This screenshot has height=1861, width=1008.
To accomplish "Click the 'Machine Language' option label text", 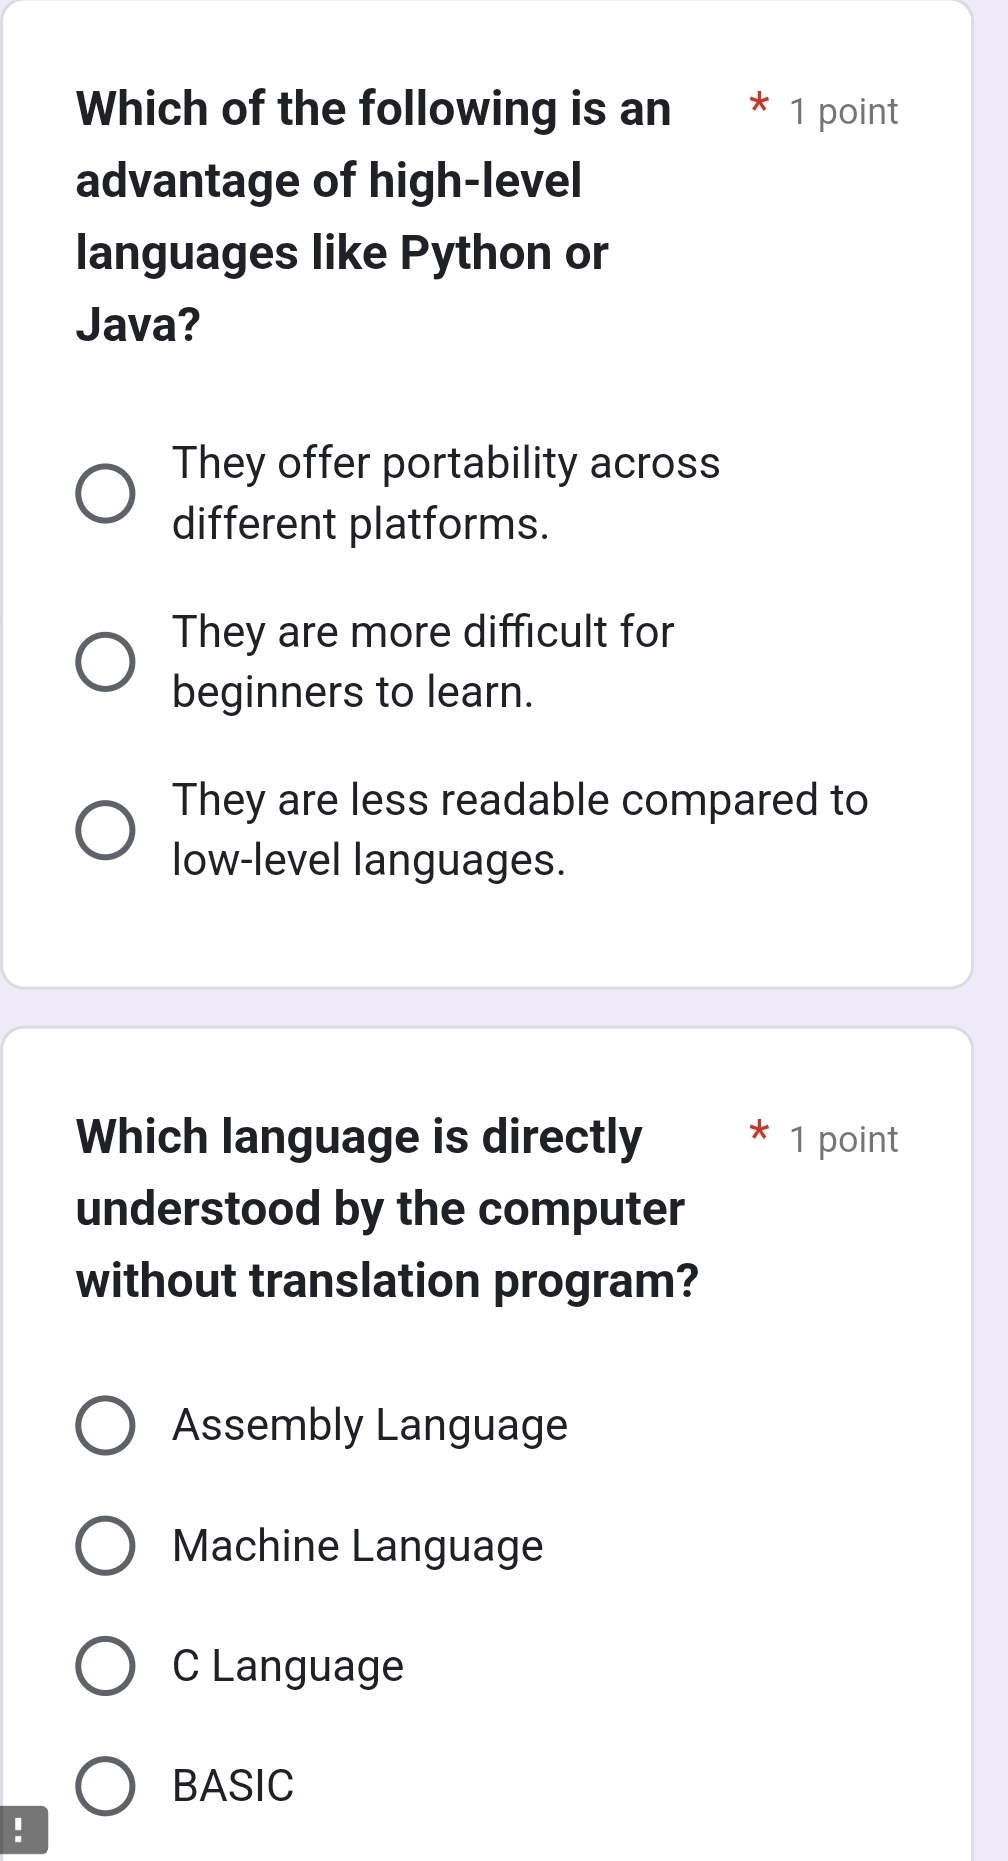I will pos(356,1547).
